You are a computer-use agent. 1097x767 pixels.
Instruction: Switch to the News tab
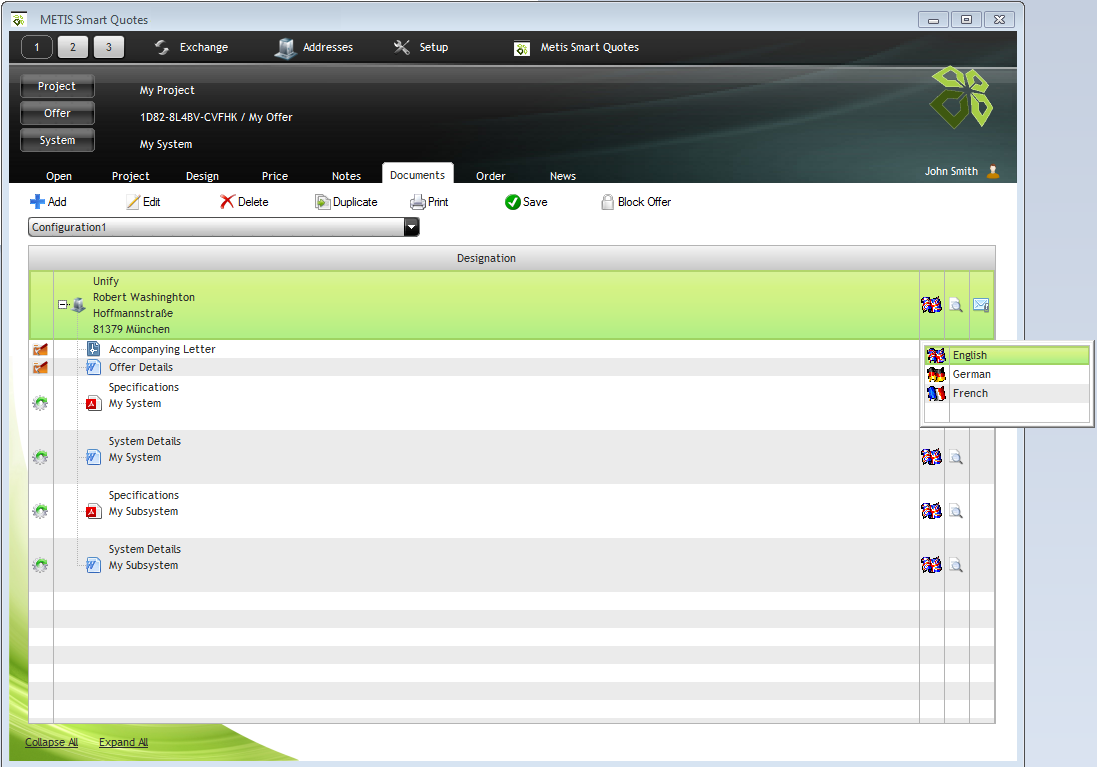562,176
